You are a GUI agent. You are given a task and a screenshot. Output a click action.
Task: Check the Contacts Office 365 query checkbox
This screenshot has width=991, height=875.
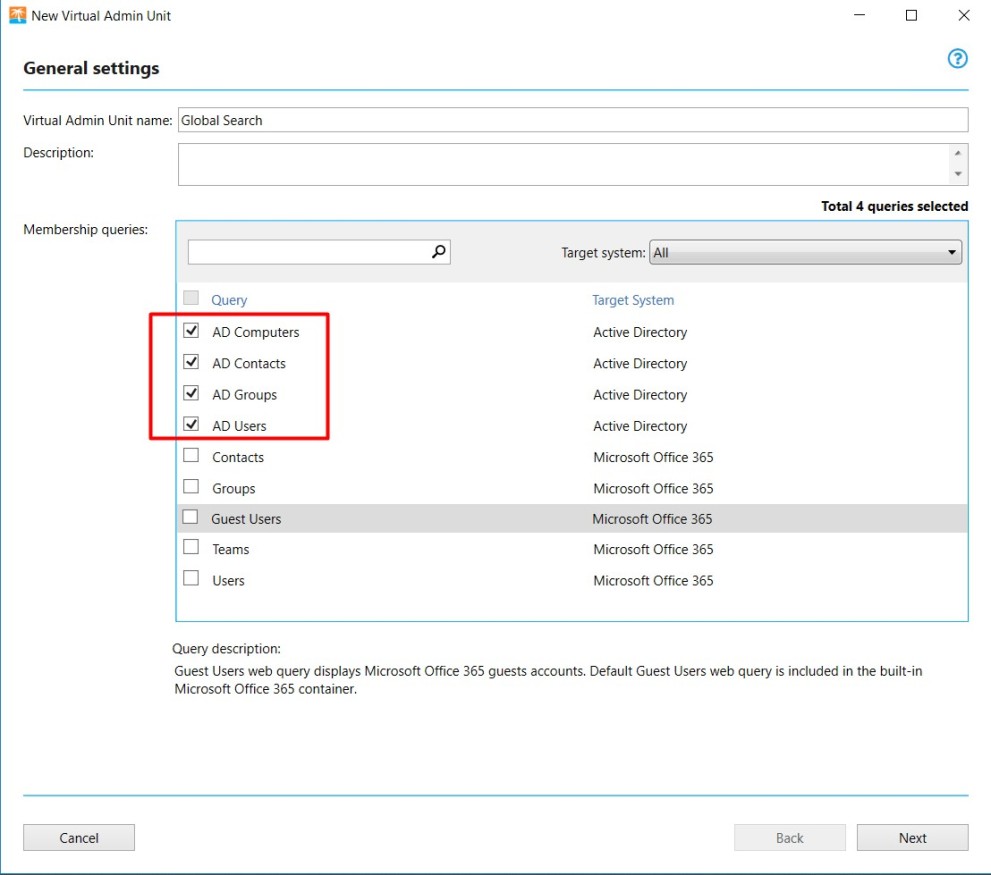tap(191, 455)
